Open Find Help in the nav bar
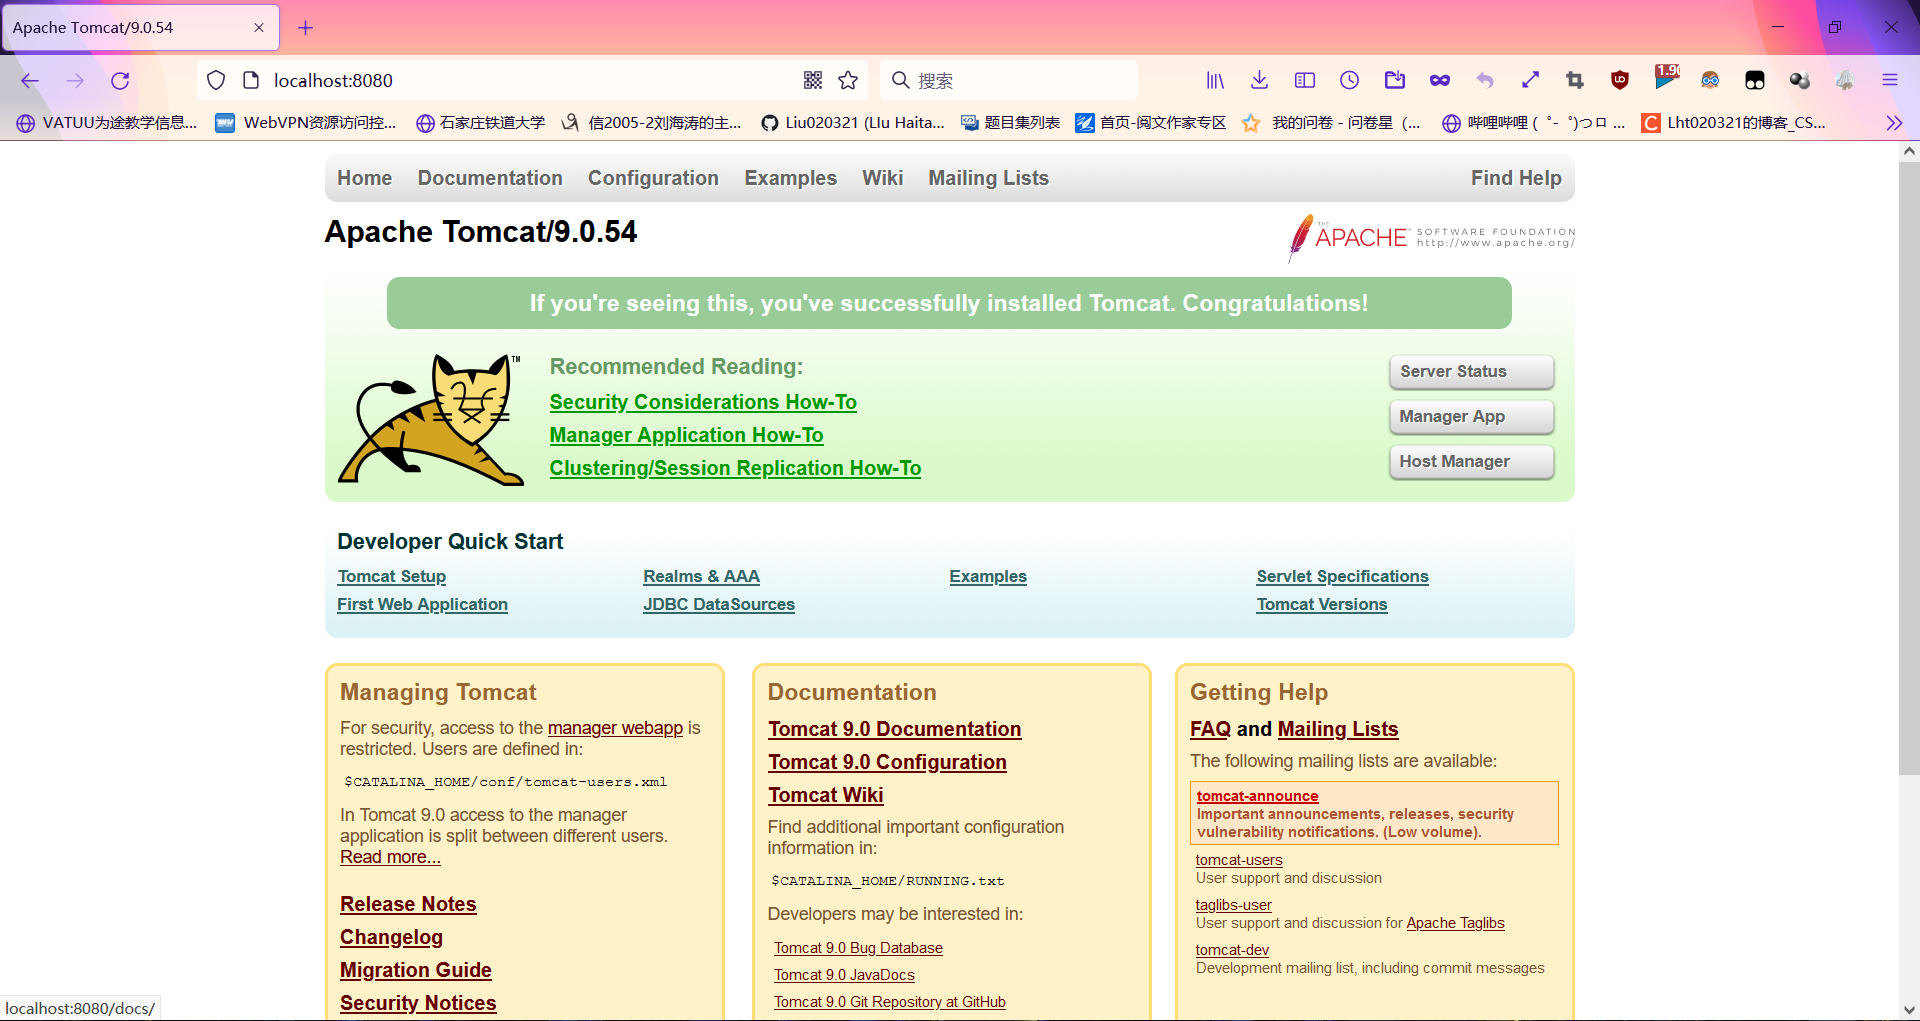Viewport: 1920px width, 1021px height. (1516, 178)
